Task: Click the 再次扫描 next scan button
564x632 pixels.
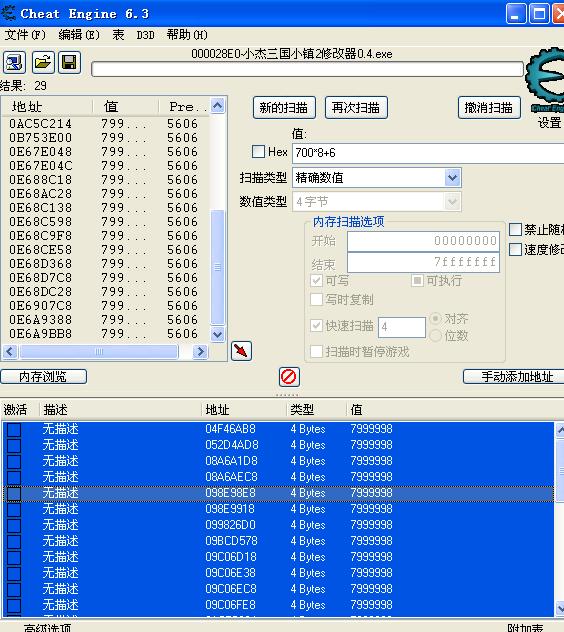Action: [x=356, y=108]
